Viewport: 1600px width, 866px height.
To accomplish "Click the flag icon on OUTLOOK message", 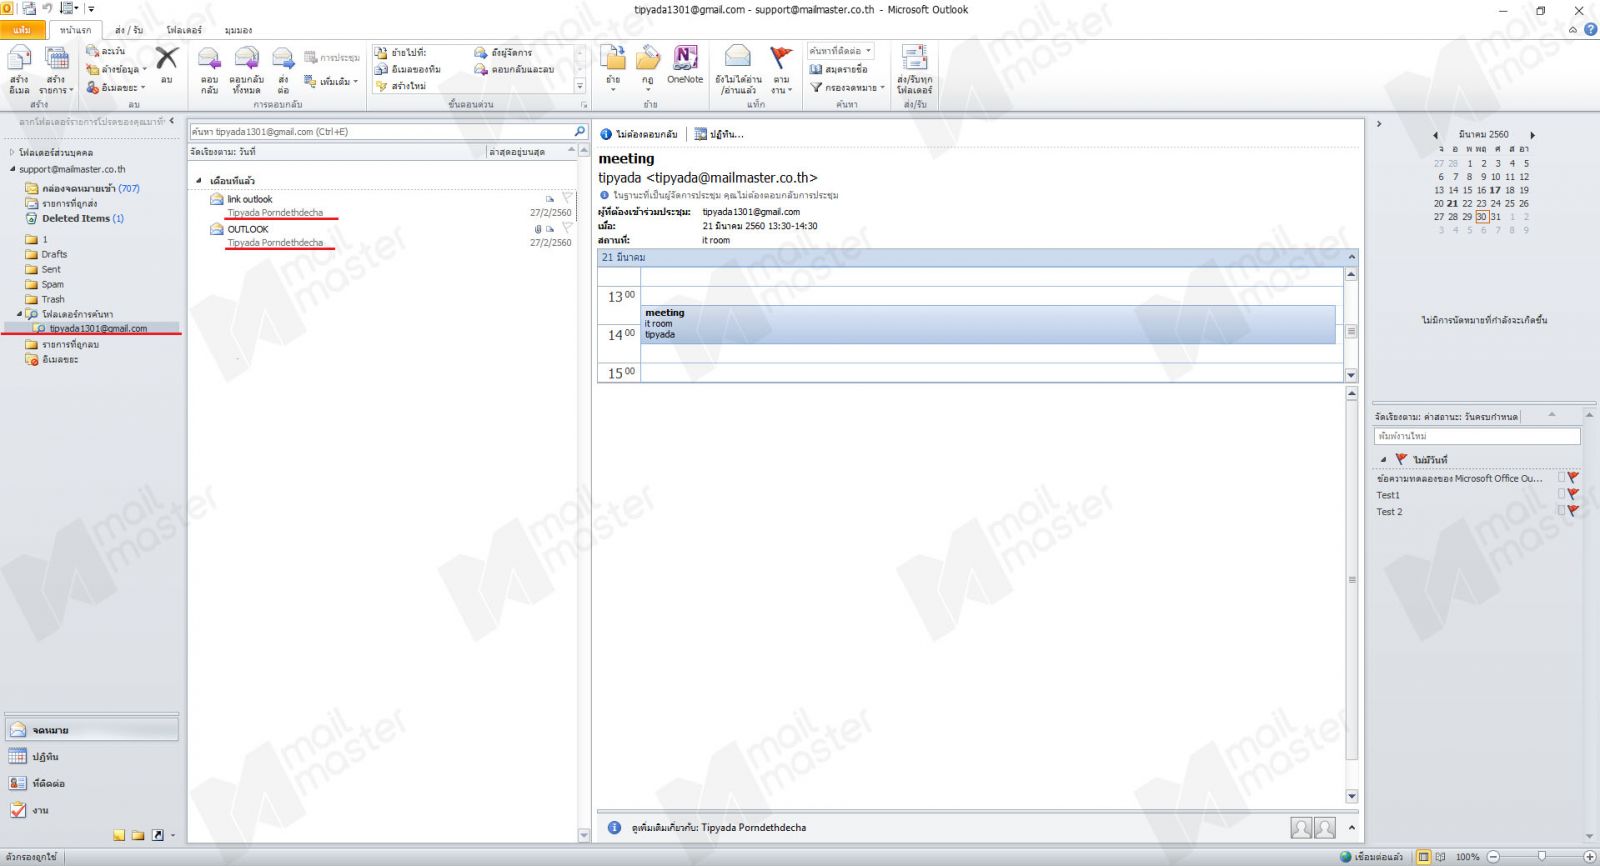I will click(567, 228).
